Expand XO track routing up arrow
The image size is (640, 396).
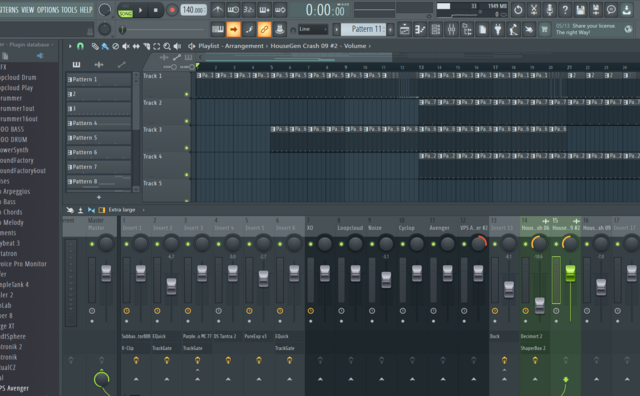[320, 379]
